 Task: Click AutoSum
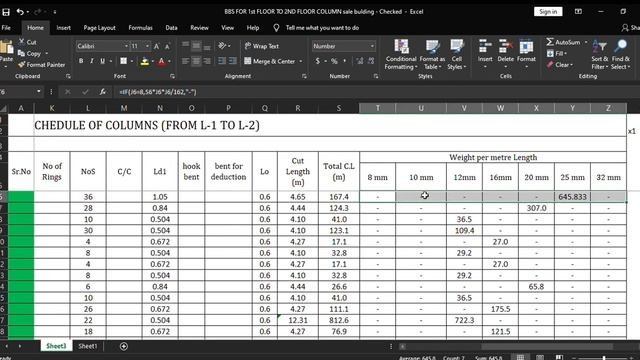[563, 42]
